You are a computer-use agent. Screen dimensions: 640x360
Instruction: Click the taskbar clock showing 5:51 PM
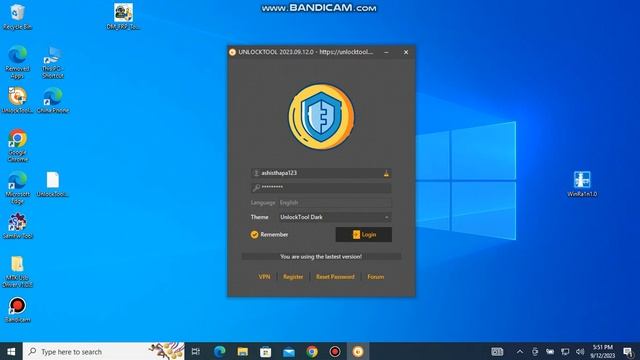click(x=602, y=351)
